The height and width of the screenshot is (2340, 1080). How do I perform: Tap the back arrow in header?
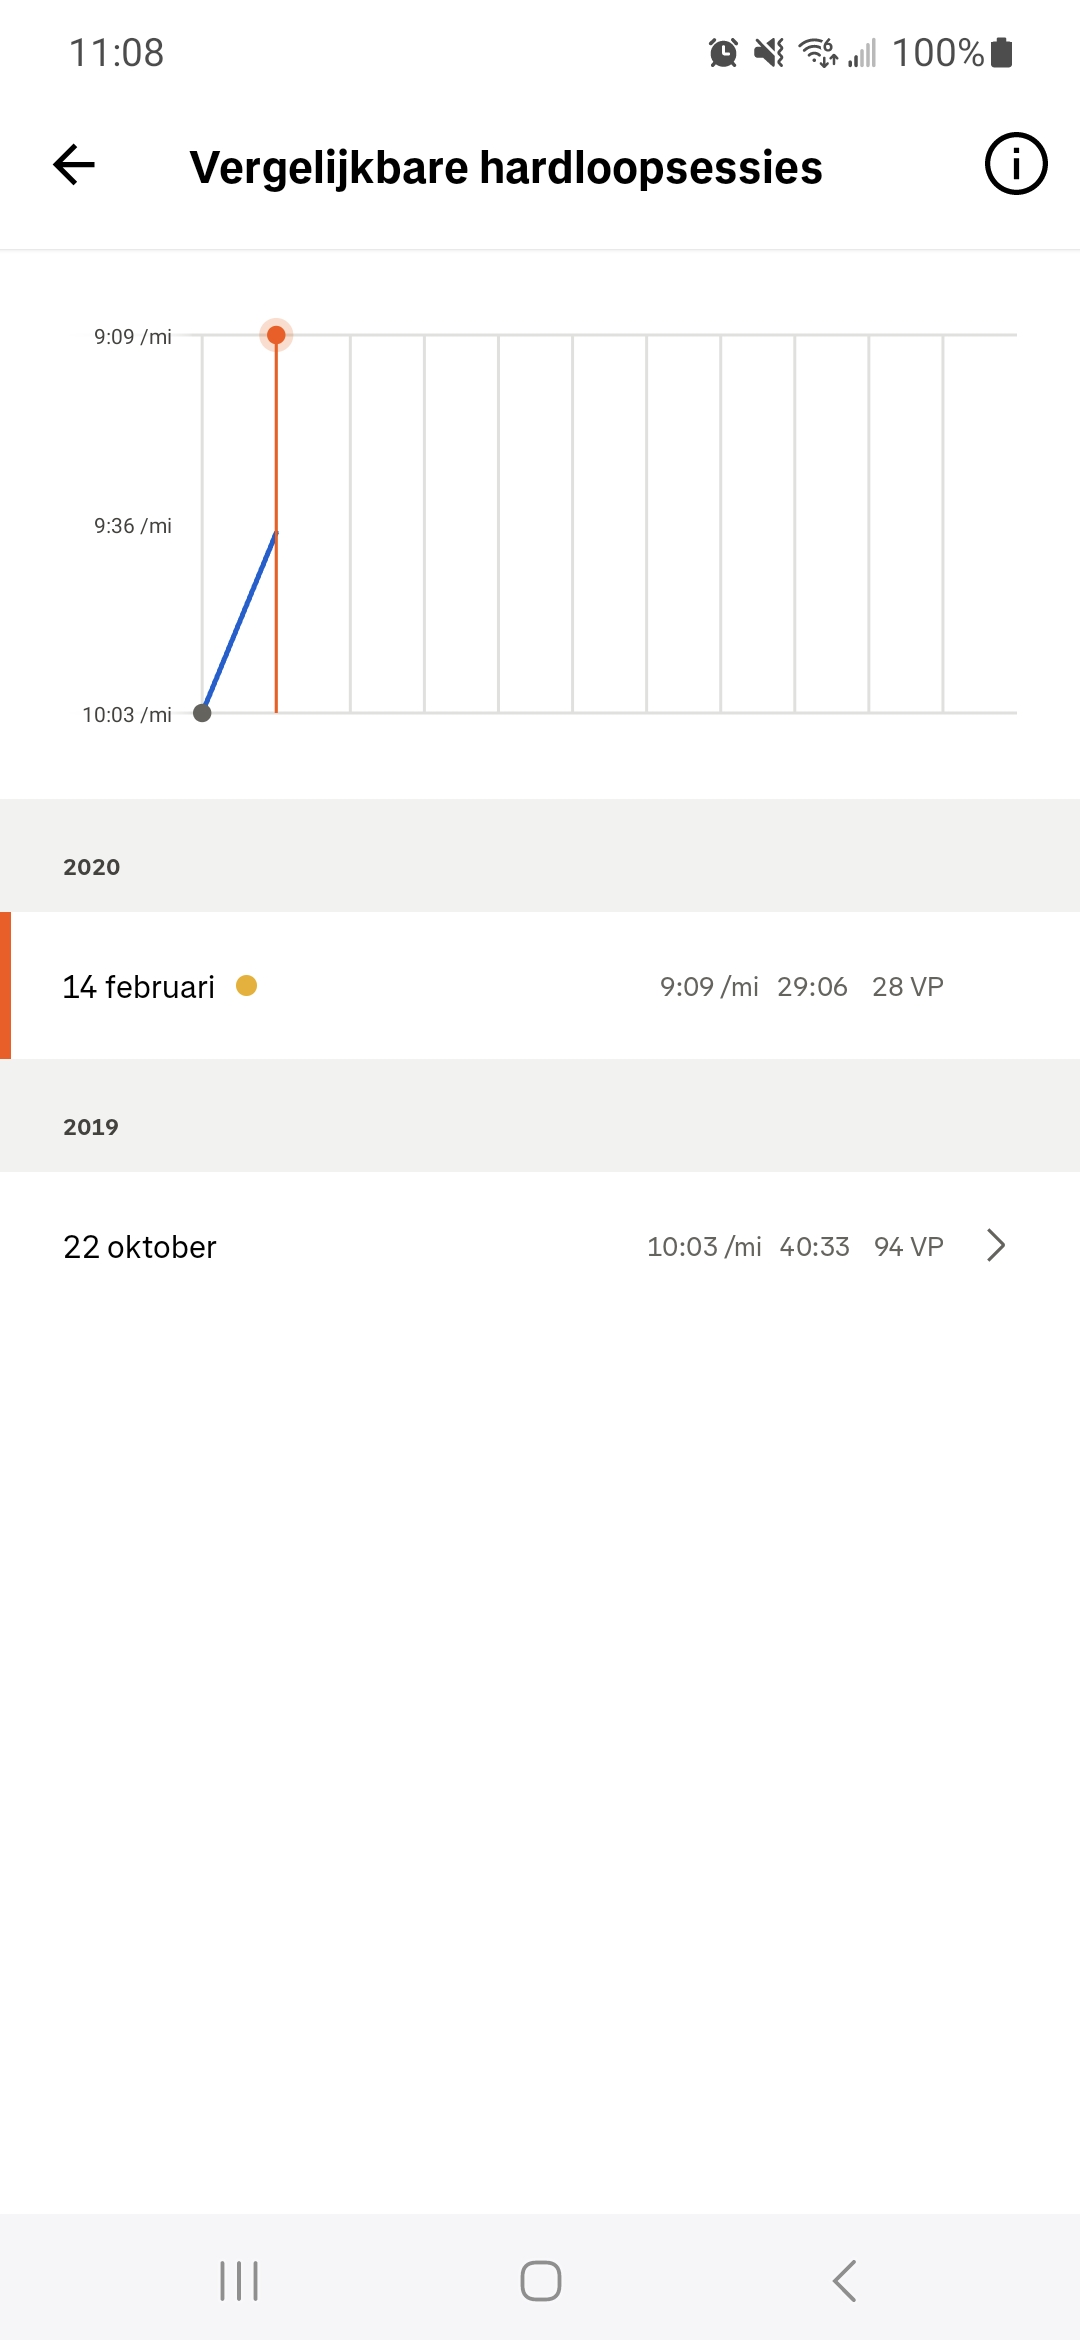pyautogui.click(x=74, y=165)
